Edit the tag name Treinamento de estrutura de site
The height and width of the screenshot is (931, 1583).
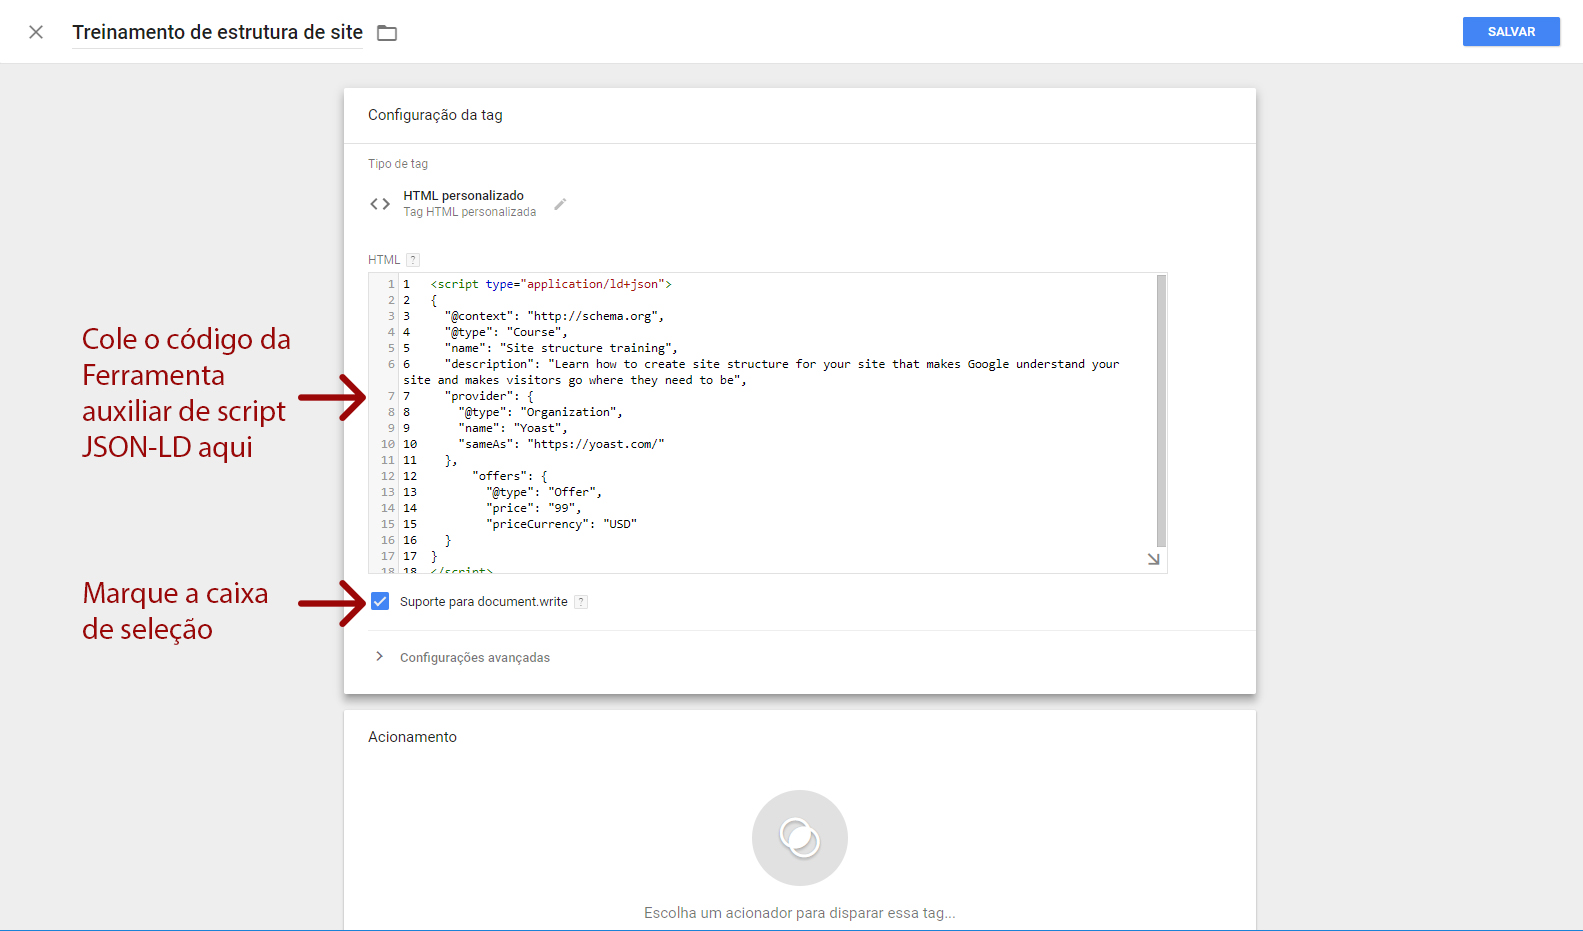pyautogui.click(x=217, y=32)
